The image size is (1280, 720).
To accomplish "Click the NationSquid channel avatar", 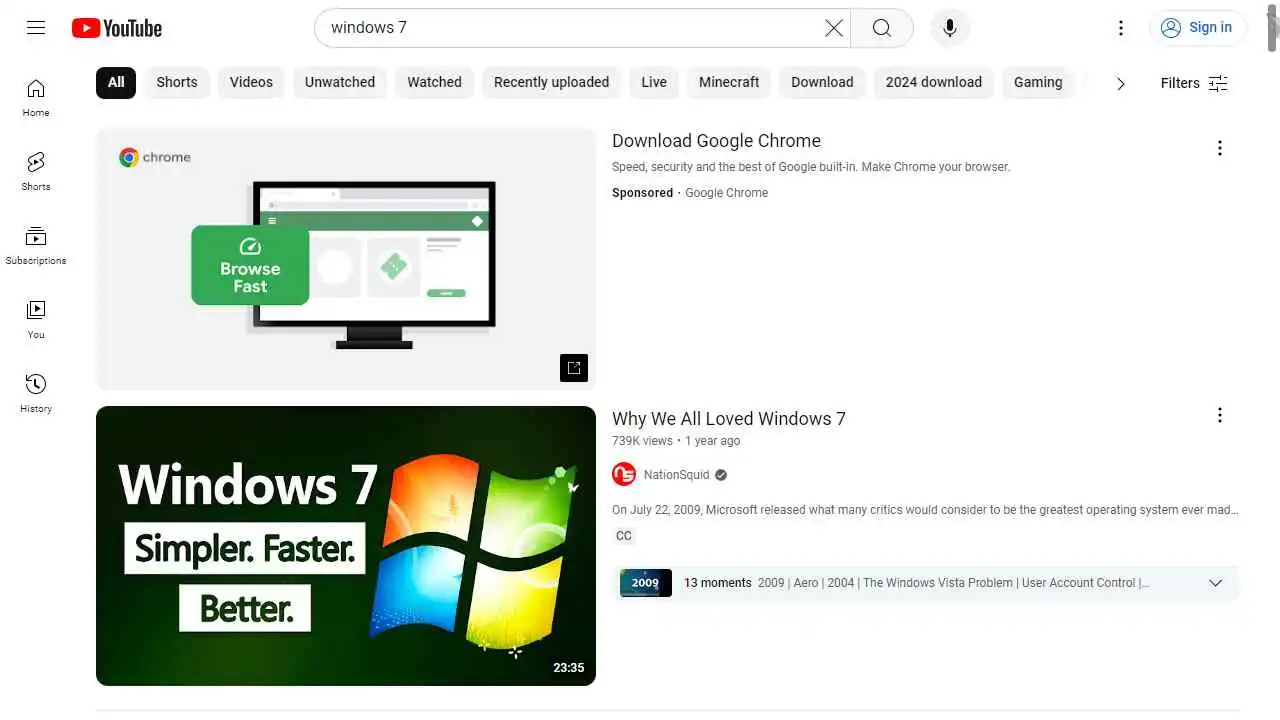I will (624, 474).
